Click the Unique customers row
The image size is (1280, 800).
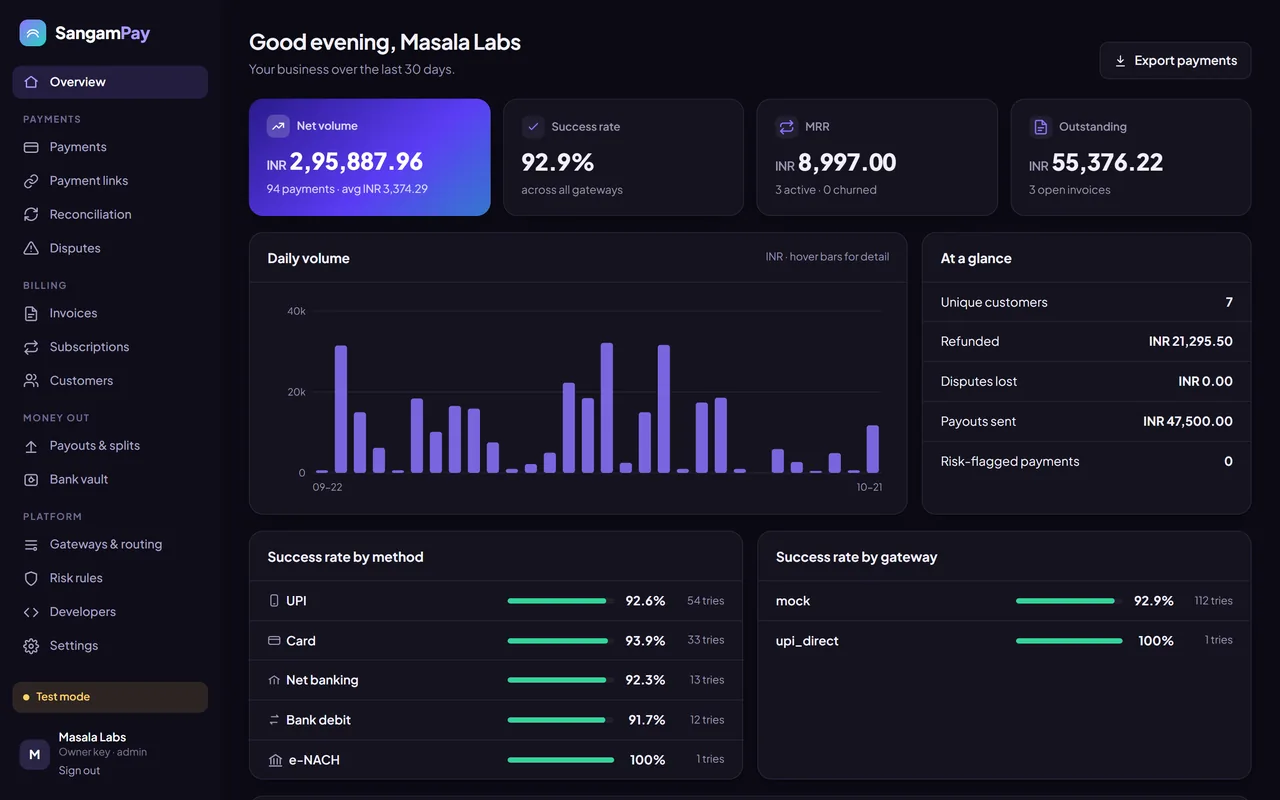click(1087, 302)
